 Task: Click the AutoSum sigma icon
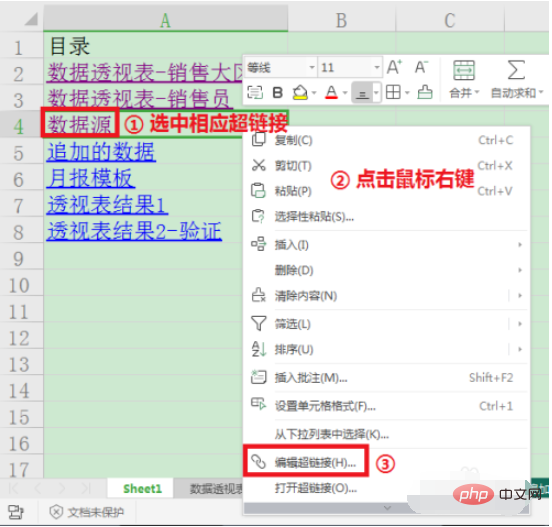[x=516, y=70]
